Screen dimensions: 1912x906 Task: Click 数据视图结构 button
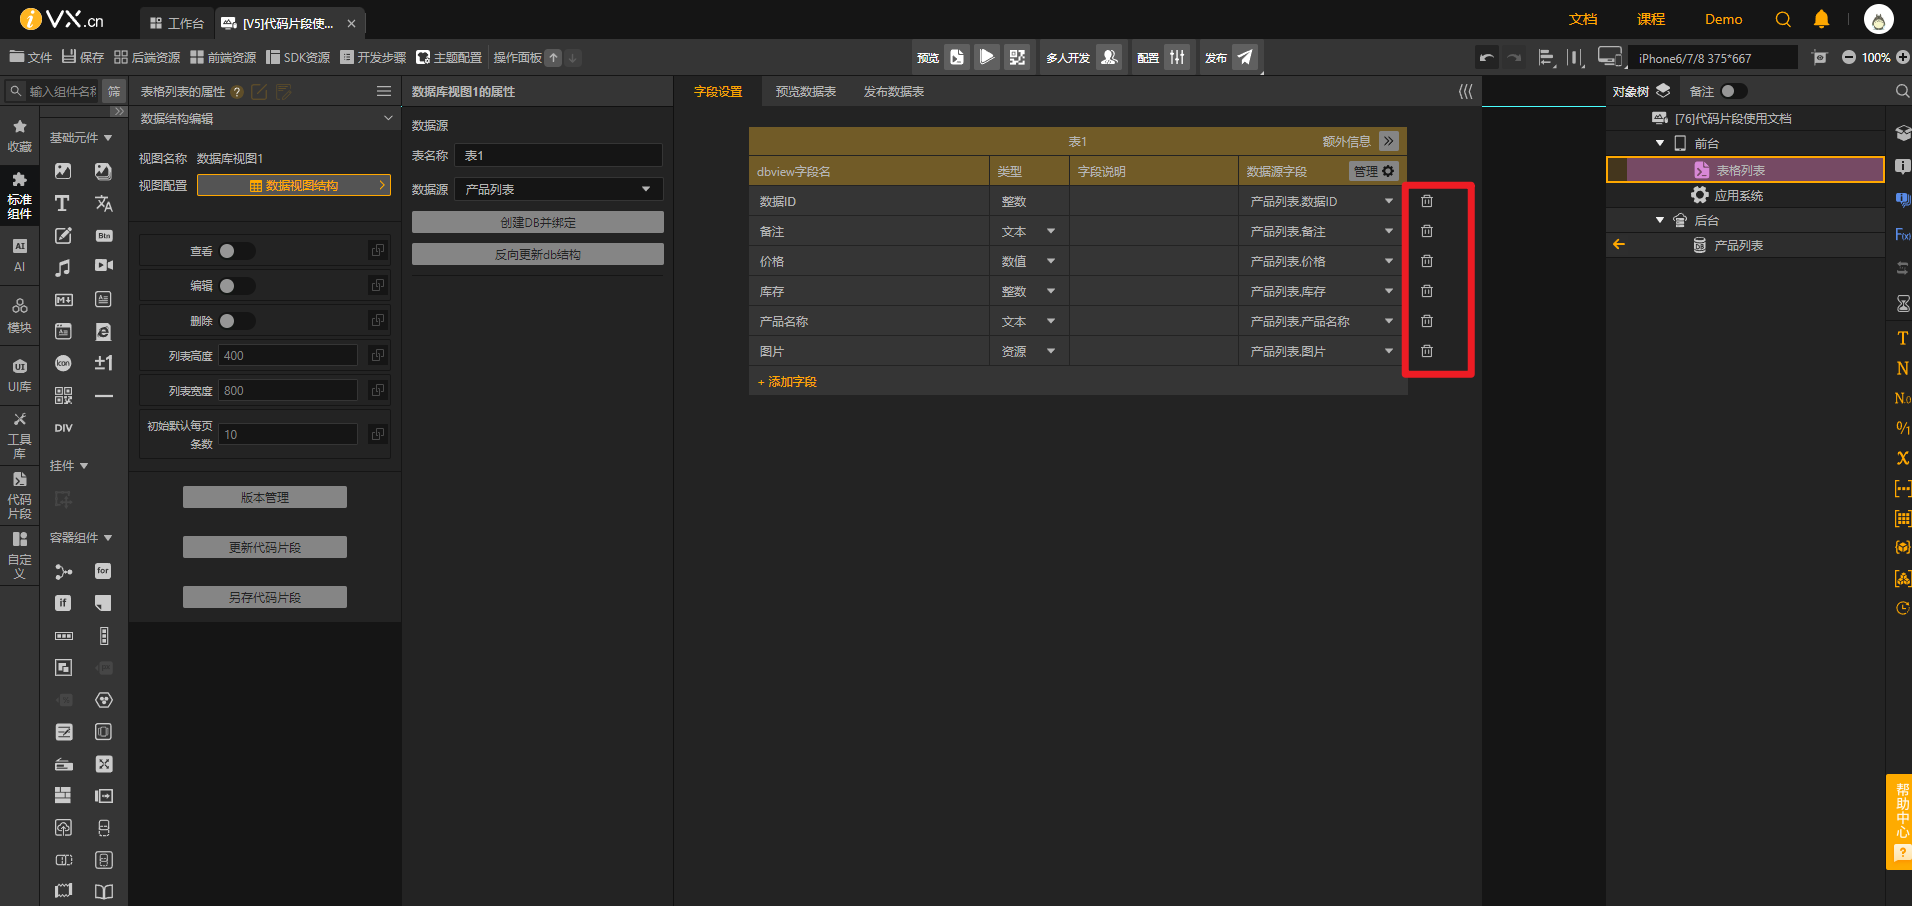(x=294, y=185)
